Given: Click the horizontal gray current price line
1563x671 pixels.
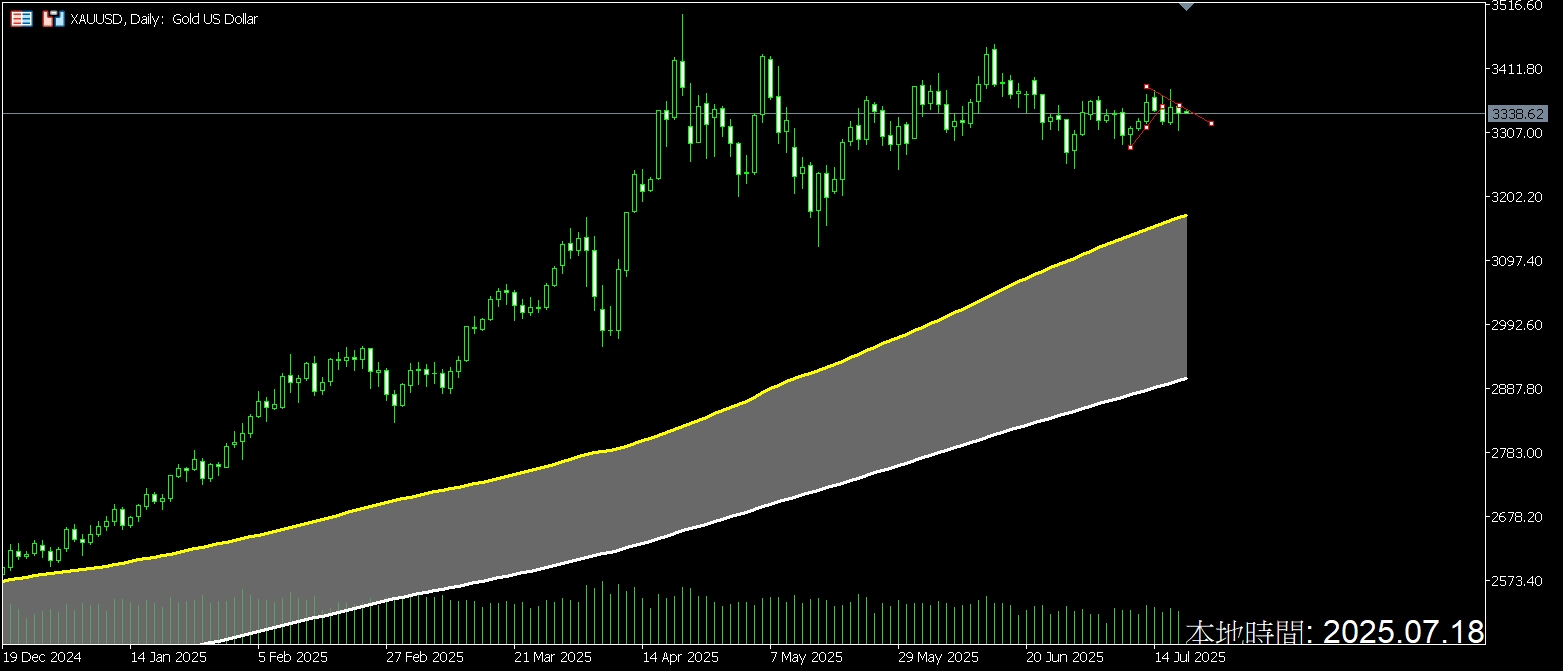Looking at the screenshot, I should point(744,114).
